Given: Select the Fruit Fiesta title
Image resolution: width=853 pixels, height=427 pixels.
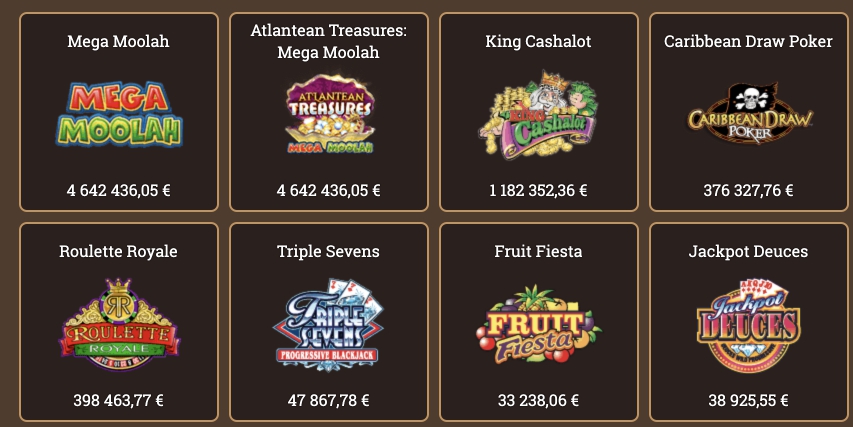Looking at the screenshot, I should (x=539, y=251).
